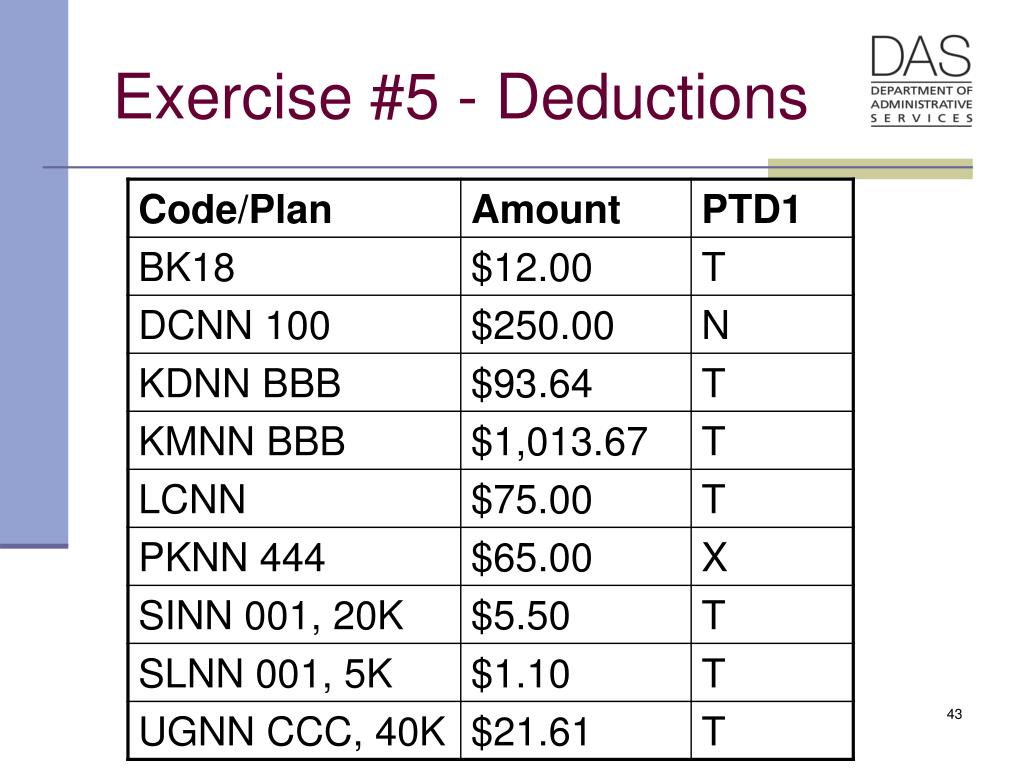Click the Code/Plan column header
Image resolution: width=1024 pixels, height=768 pixels.
point(295,209)
